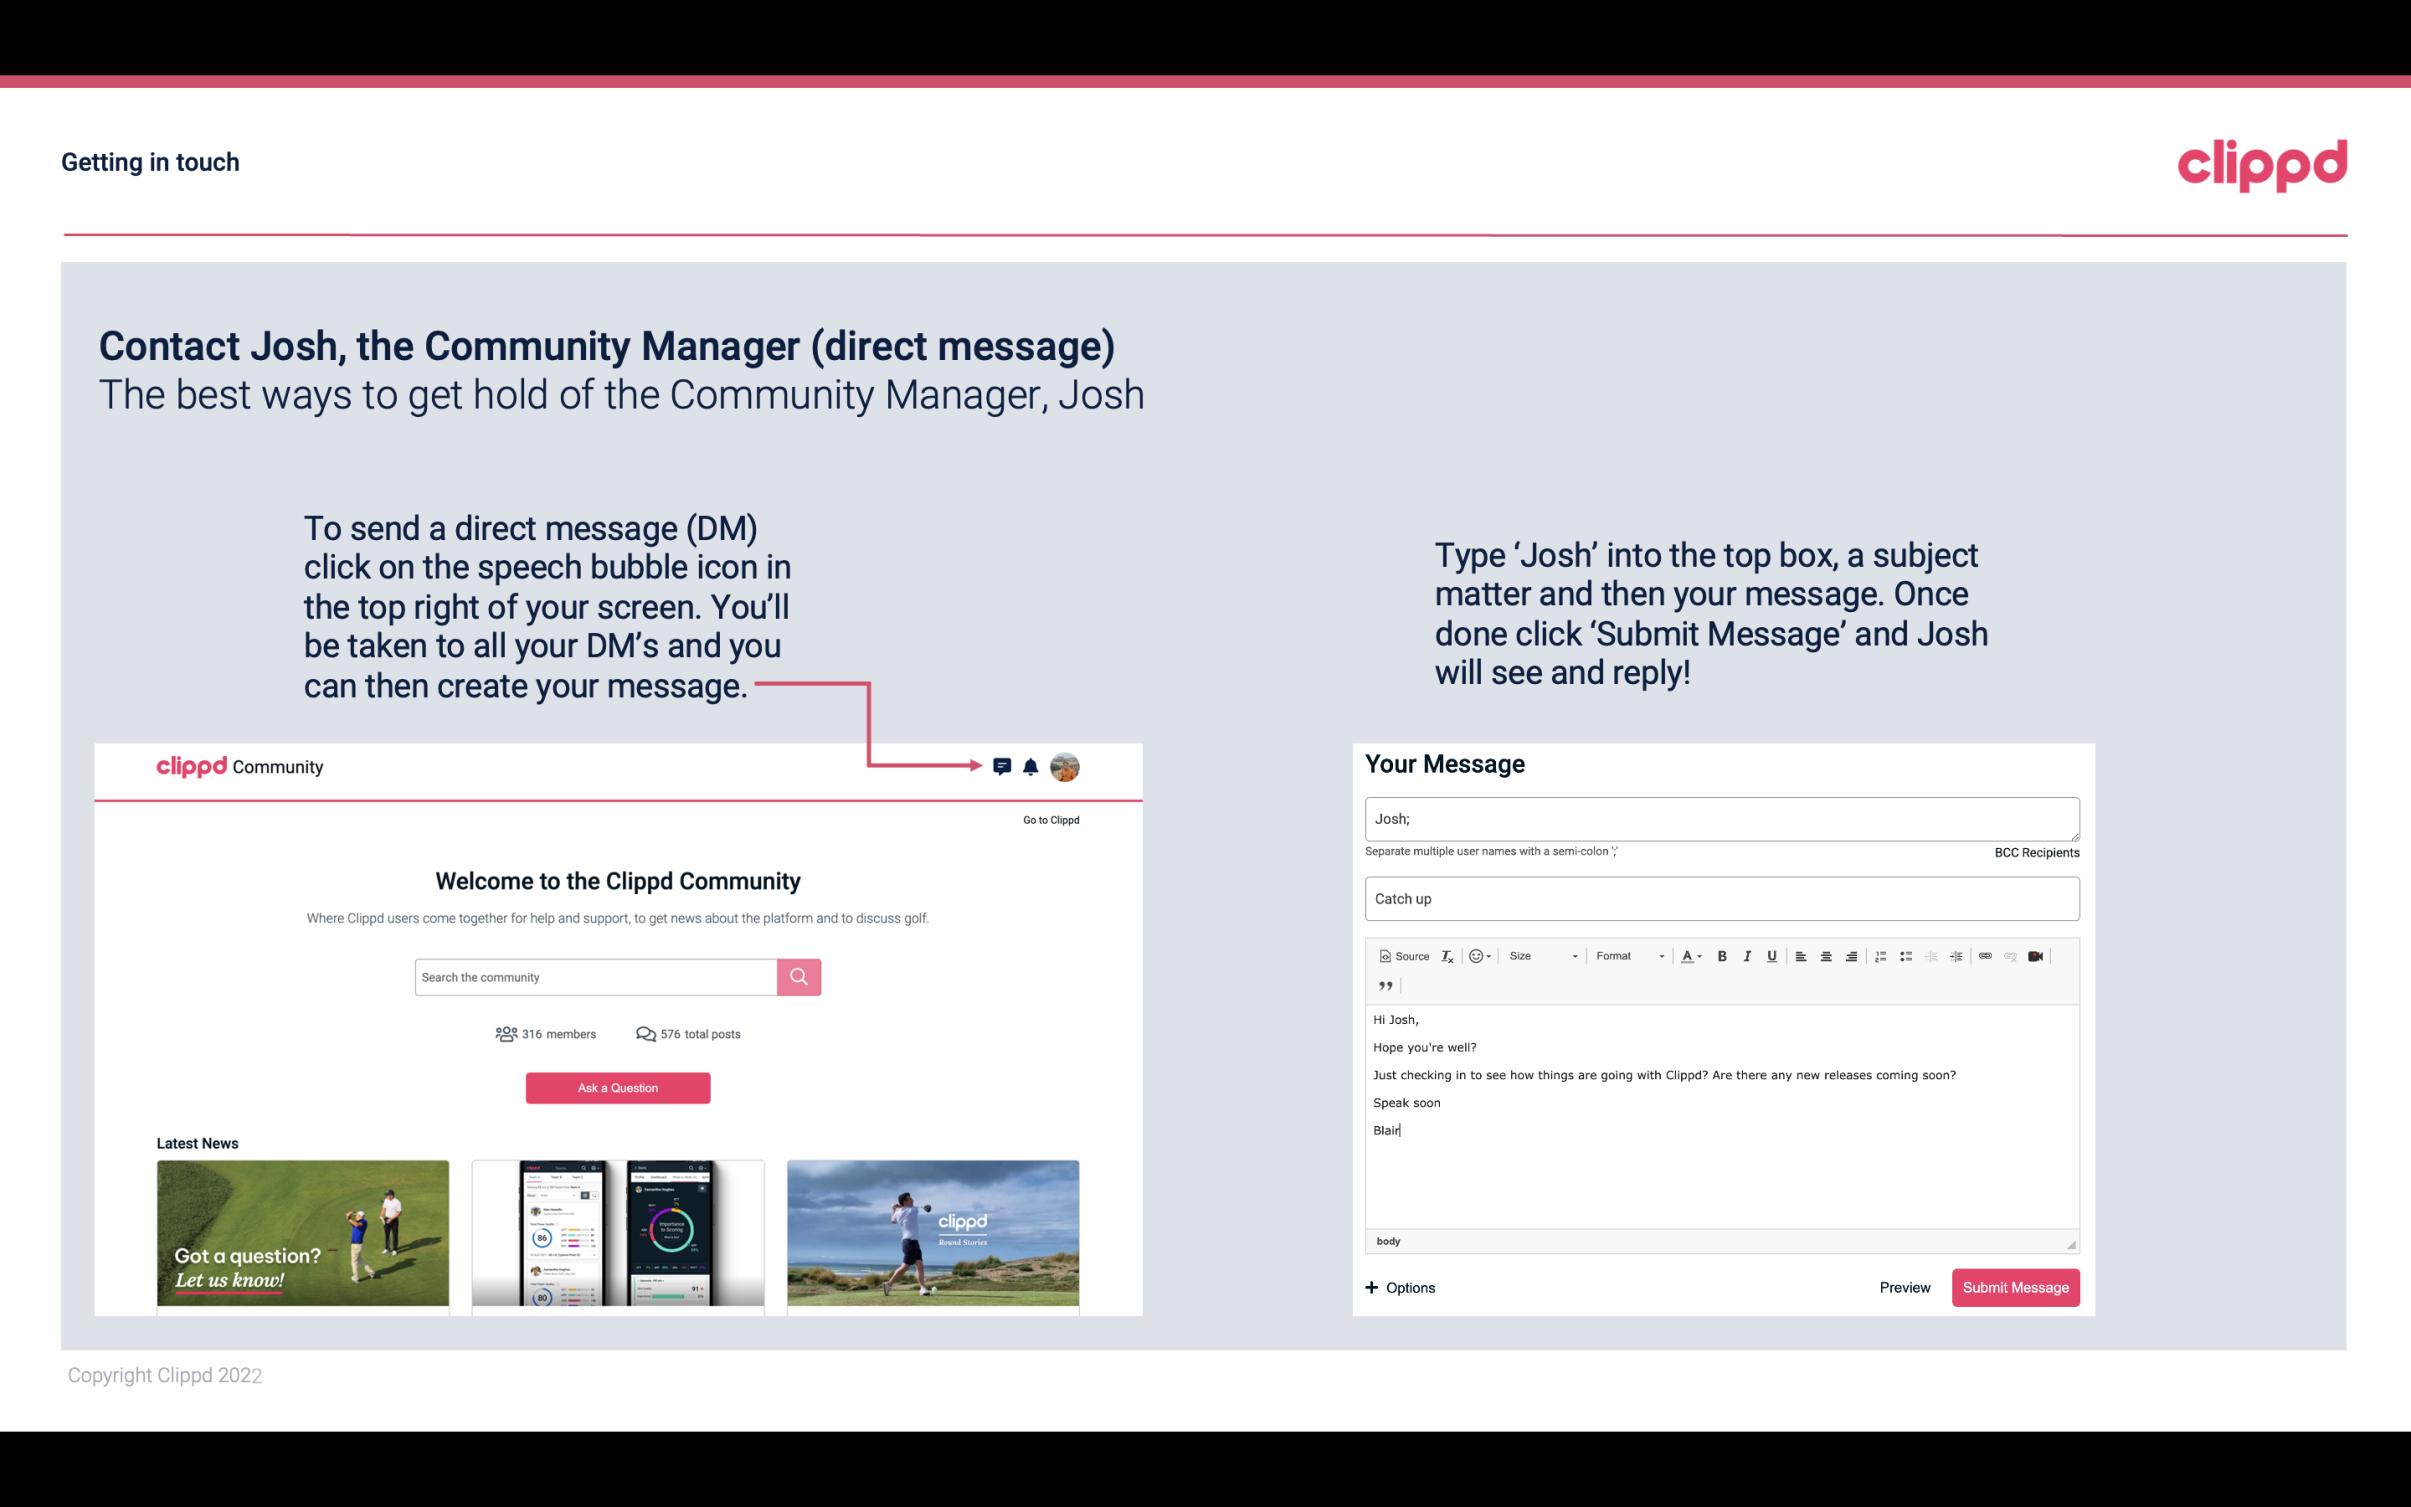This screenshot has width=2411, height=1507.
Task: Click the Clippd Community header link
Action: (x=240, y=766)
